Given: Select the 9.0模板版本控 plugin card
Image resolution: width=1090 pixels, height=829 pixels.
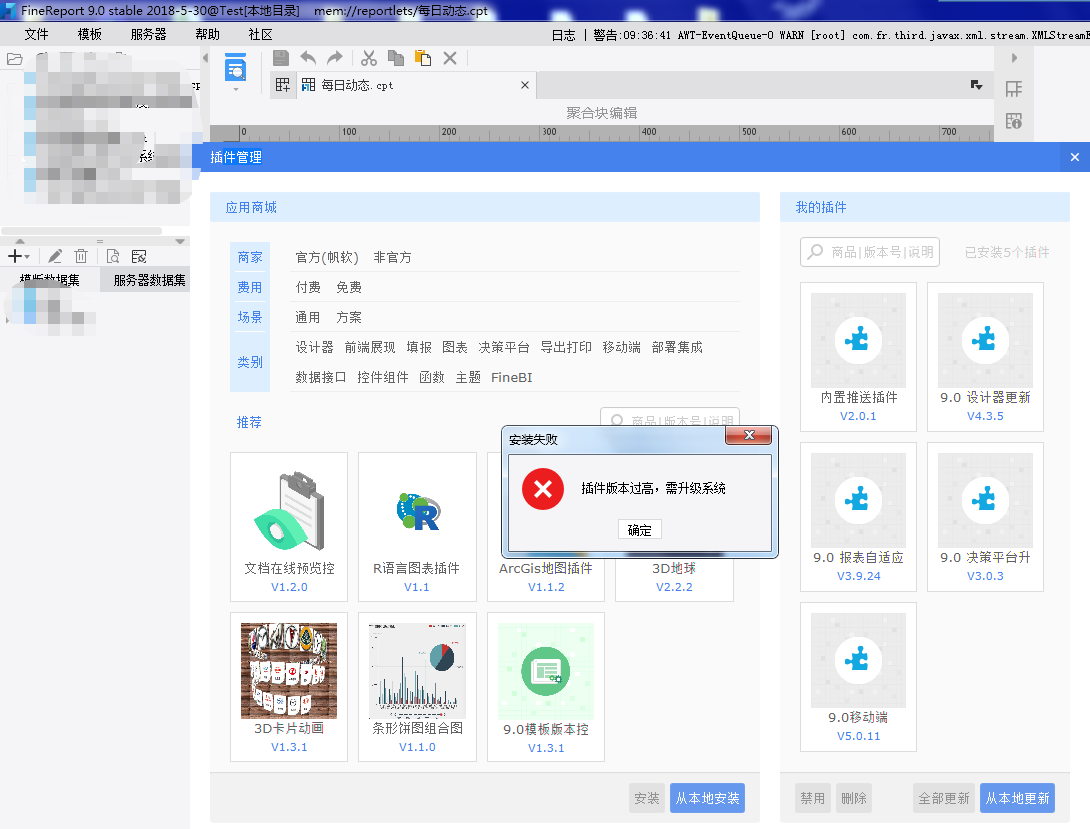Looking at the screenshot, I should pos(546,687).
